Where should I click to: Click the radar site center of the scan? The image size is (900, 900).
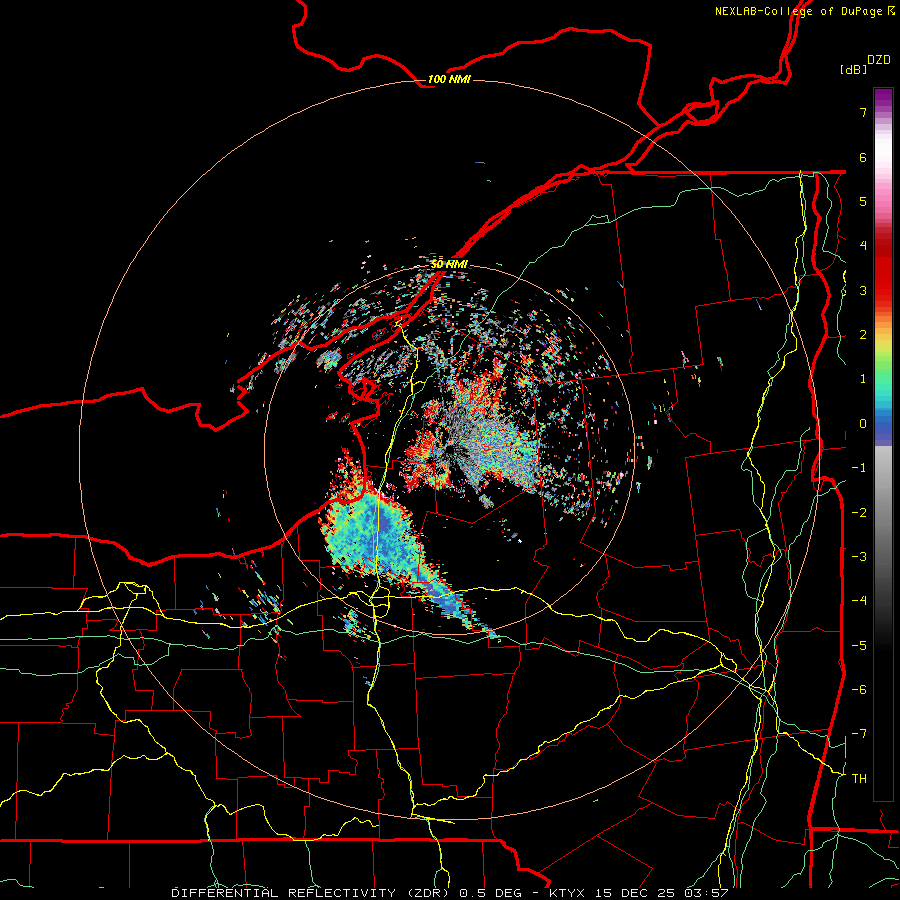[449, 450]
